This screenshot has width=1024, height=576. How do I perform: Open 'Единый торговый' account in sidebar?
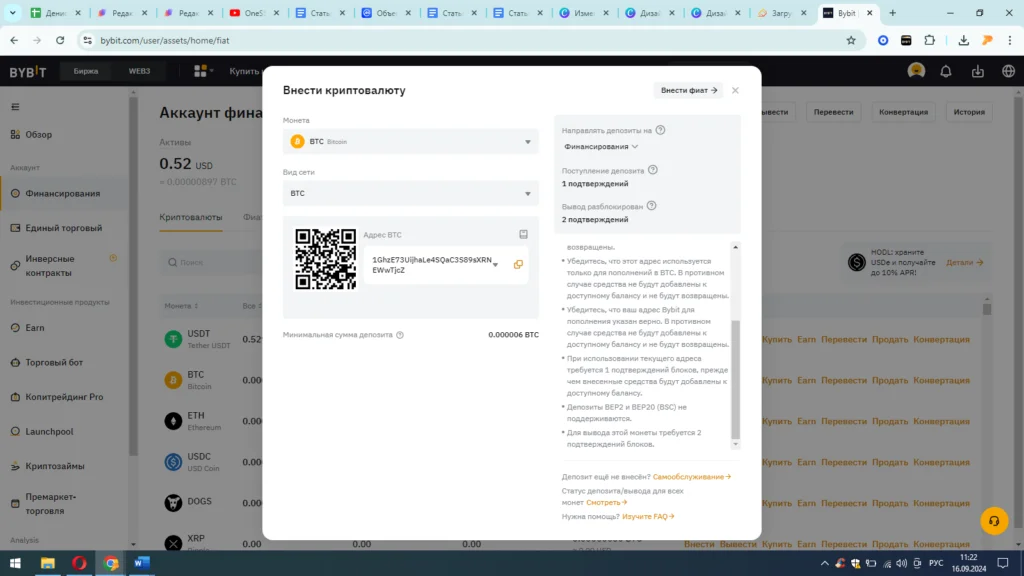(x=65, y=228)
